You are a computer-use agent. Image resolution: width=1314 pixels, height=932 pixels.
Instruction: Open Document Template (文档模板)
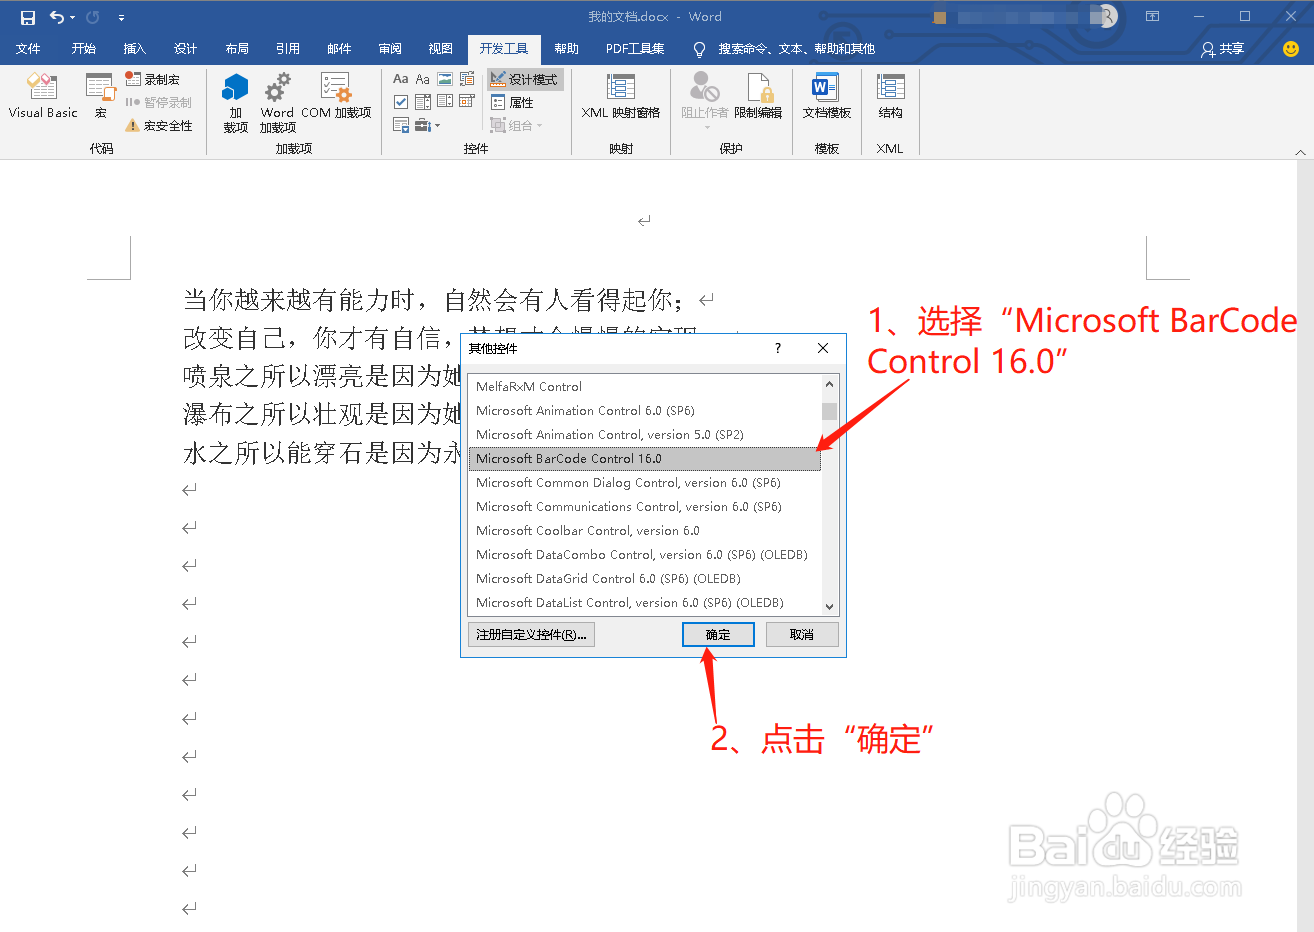coord(826,96)
